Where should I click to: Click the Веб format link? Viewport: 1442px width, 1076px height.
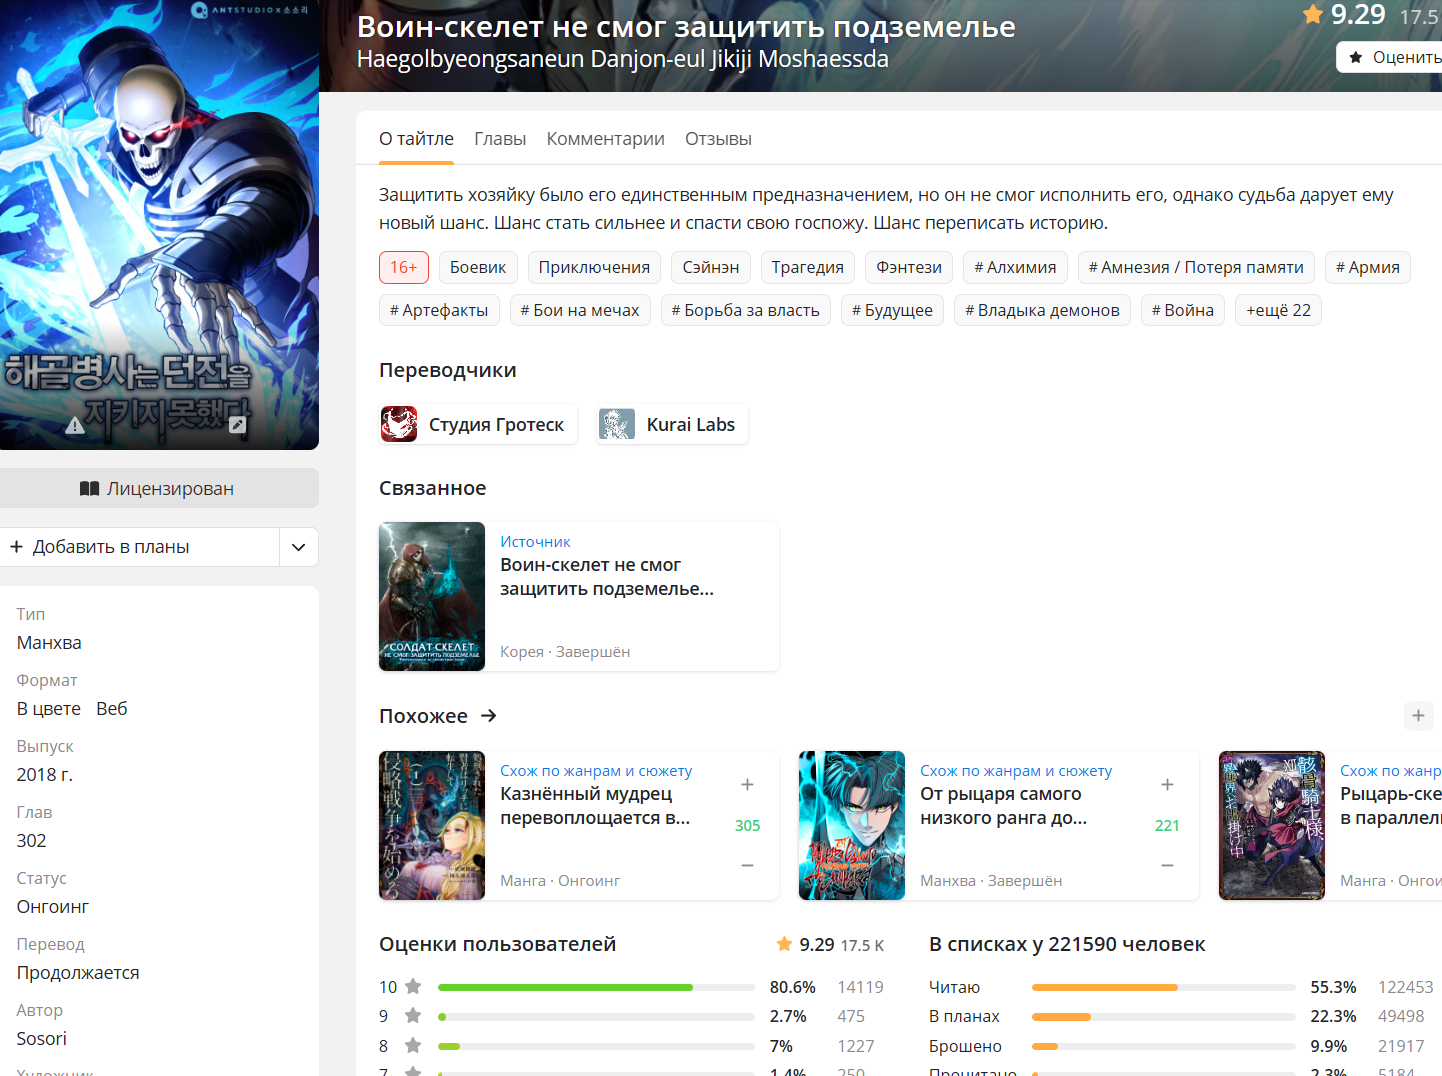point(112,709)
